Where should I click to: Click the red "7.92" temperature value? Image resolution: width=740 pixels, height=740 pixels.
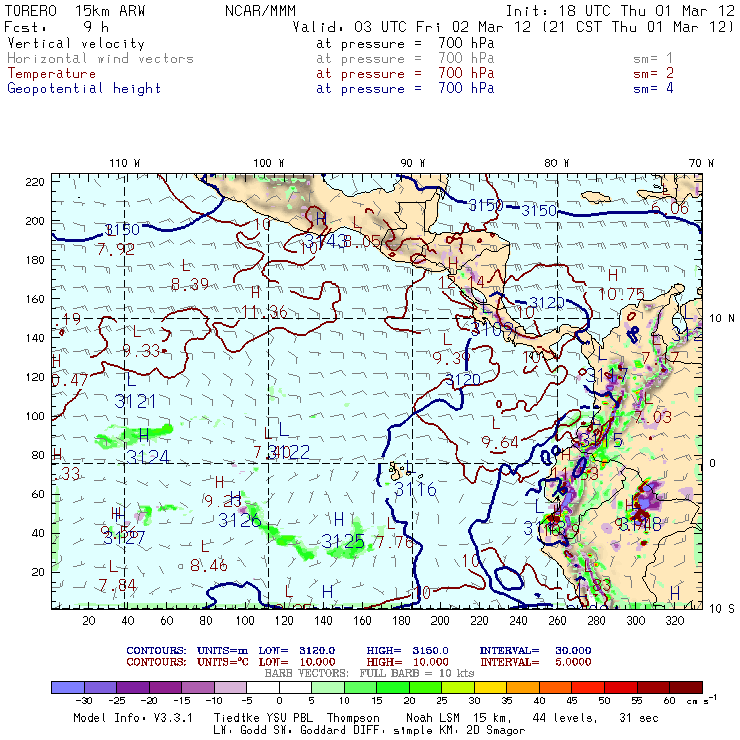(116, 249)
